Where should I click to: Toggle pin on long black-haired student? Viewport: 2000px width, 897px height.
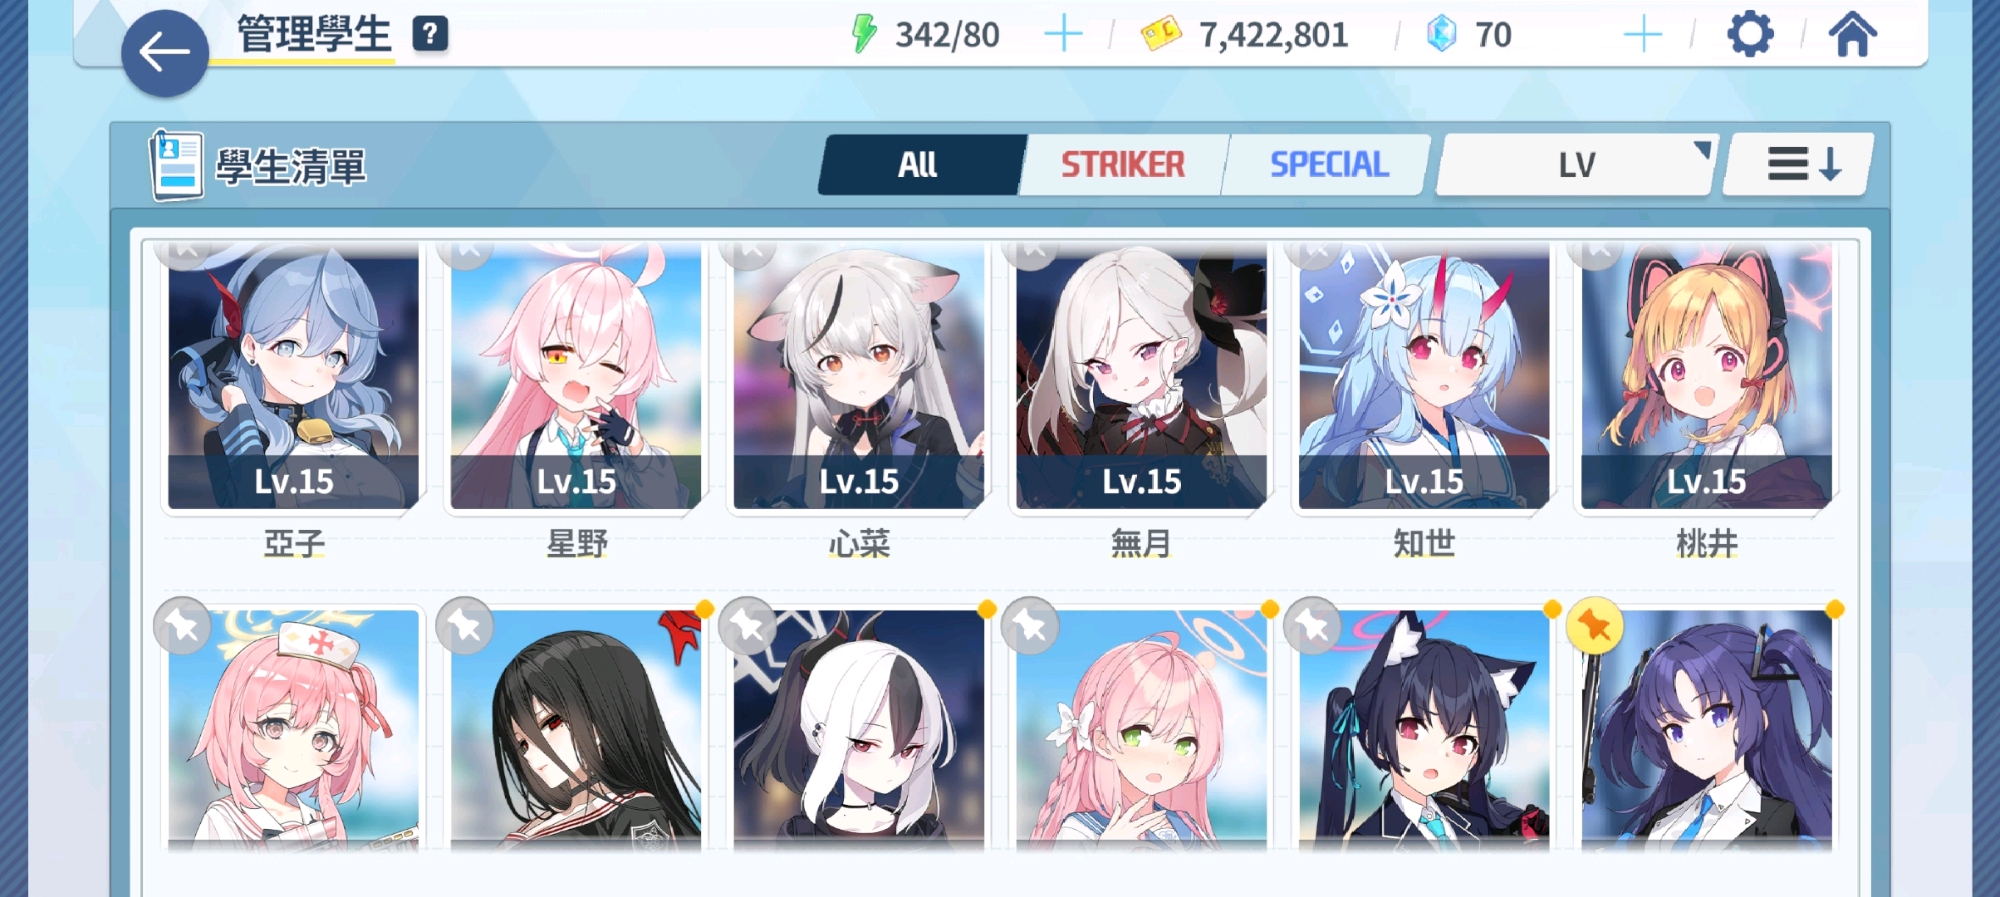pos(465,626)
